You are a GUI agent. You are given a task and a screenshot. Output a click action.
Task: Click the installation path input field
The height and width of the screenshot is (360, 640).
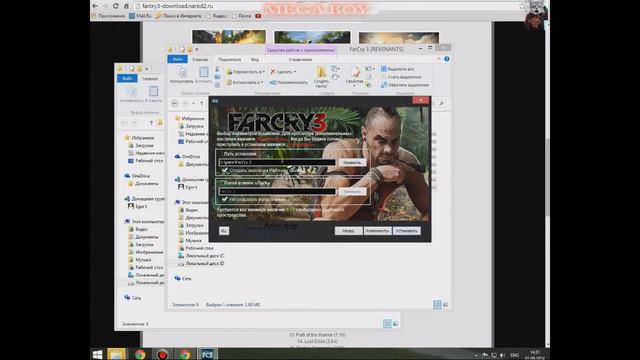coord(278,162)
